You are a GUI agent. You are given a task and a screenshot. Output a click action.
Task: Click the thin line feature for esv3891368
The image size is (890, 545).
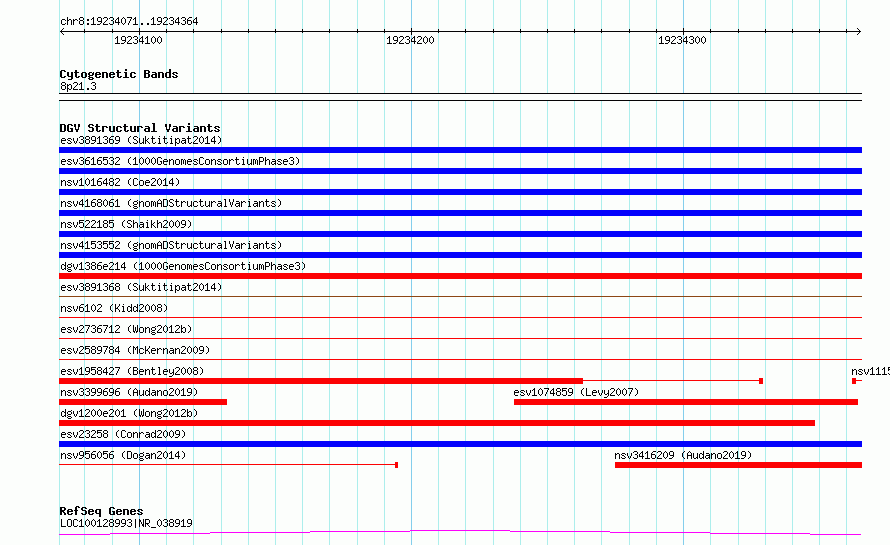460,296
